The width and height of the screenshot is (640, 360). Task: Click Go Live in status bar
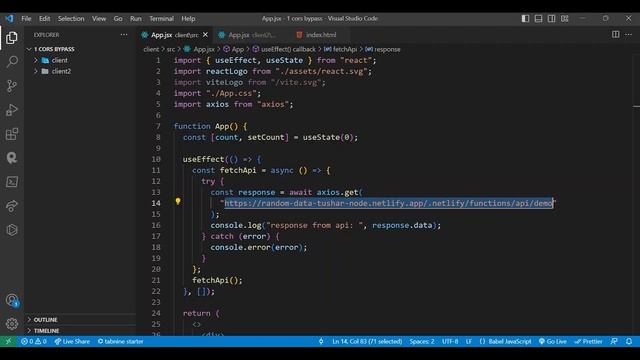pos(553,341)
